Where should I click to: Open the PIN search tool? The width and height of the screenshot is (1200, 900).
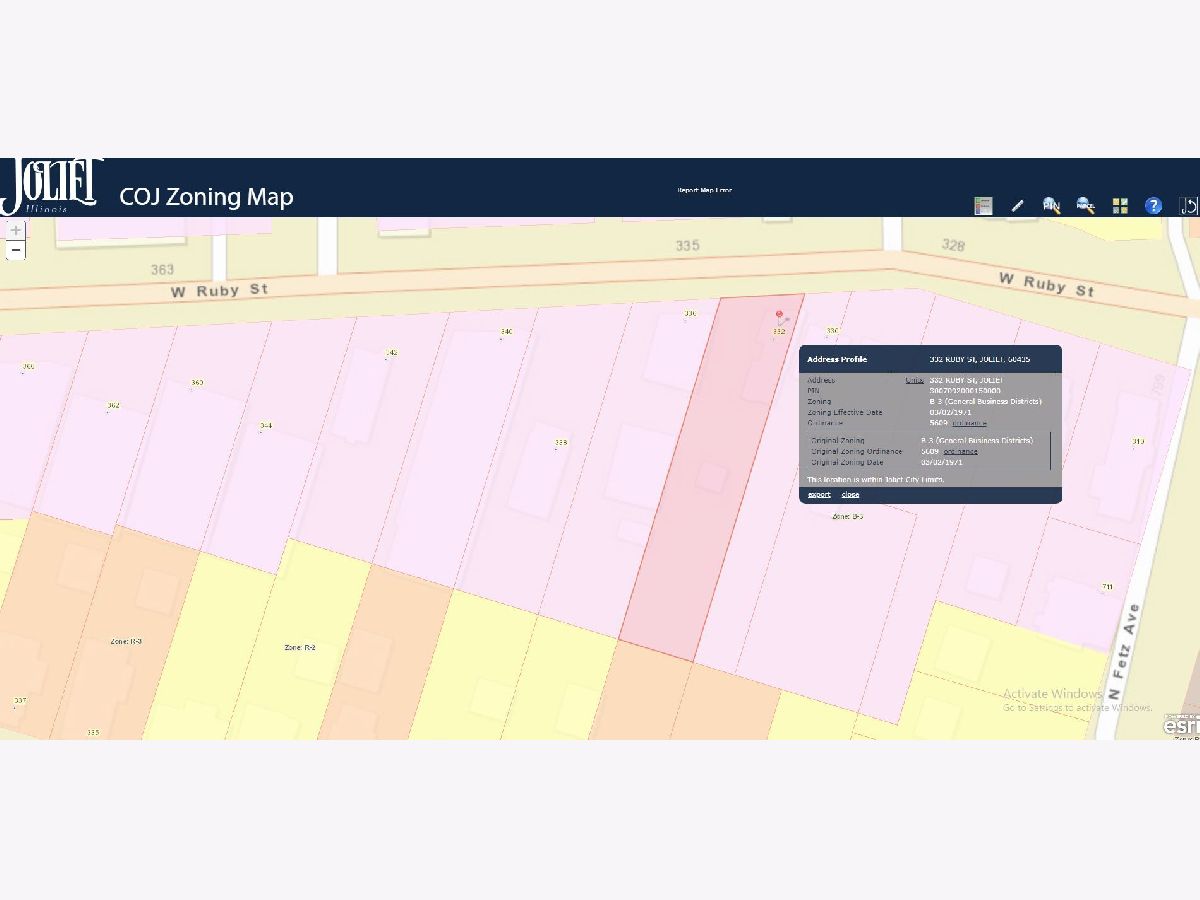pyautogui.click(x=1051, y=205)
